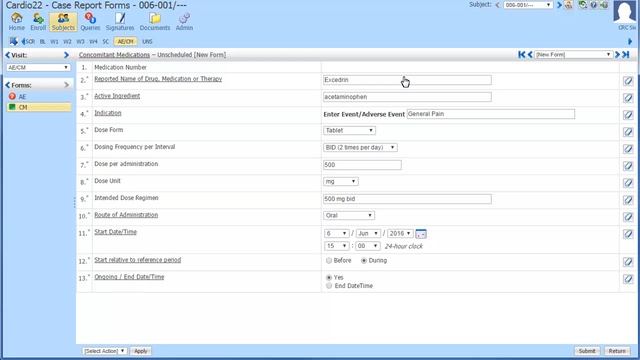This screenshot has width=640, height=360.
Task: Click the Return button
Action: tap(617, 351)
